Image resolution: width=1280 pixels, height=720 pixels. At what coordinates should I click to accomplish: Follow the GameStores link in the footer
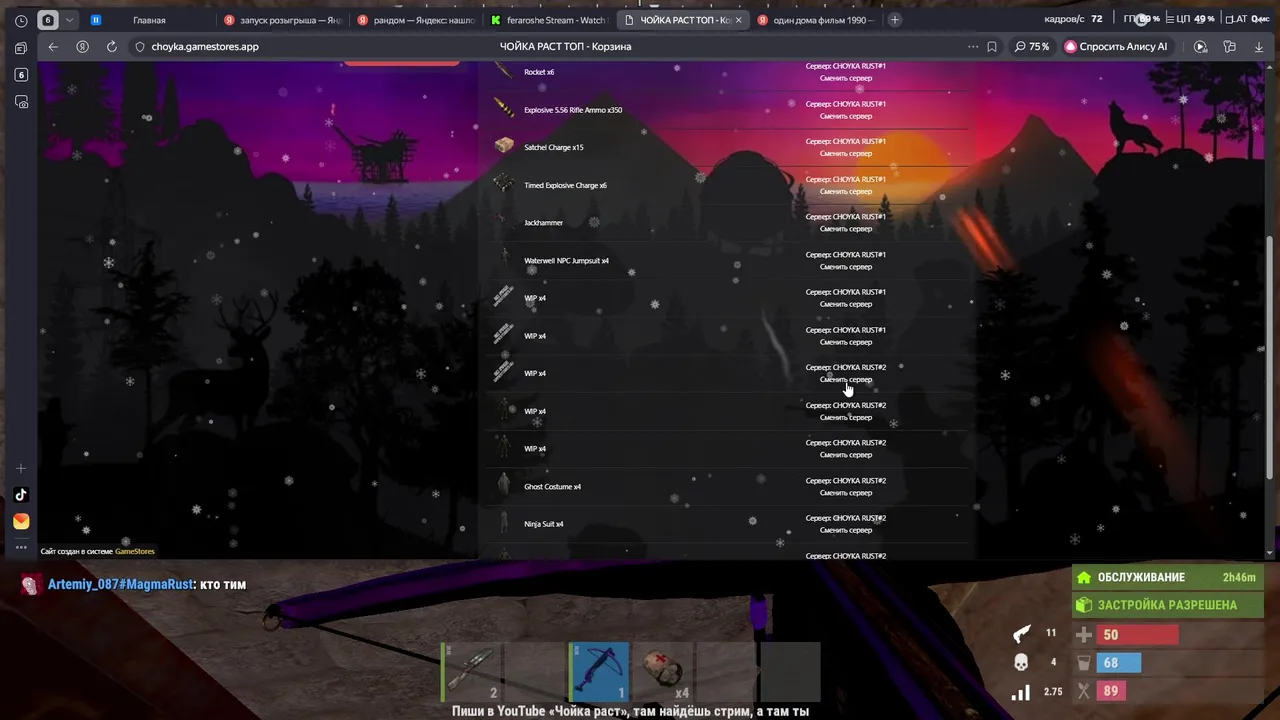[x=135, y=551]
